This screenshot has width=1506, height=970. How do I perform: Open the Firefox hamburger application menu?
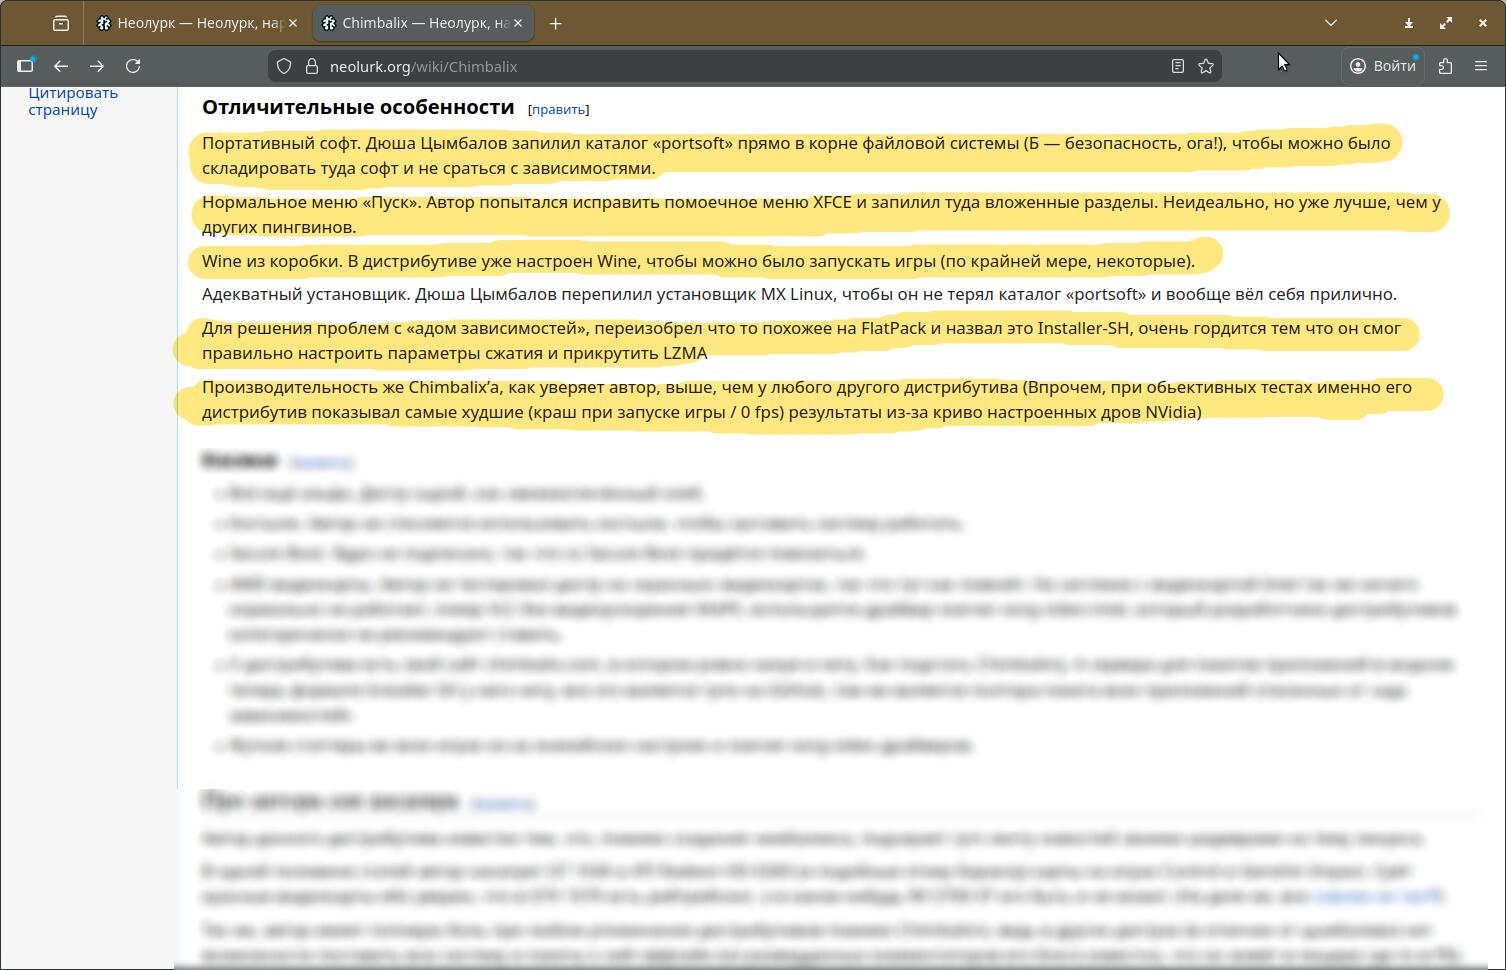coord(1481,66)
